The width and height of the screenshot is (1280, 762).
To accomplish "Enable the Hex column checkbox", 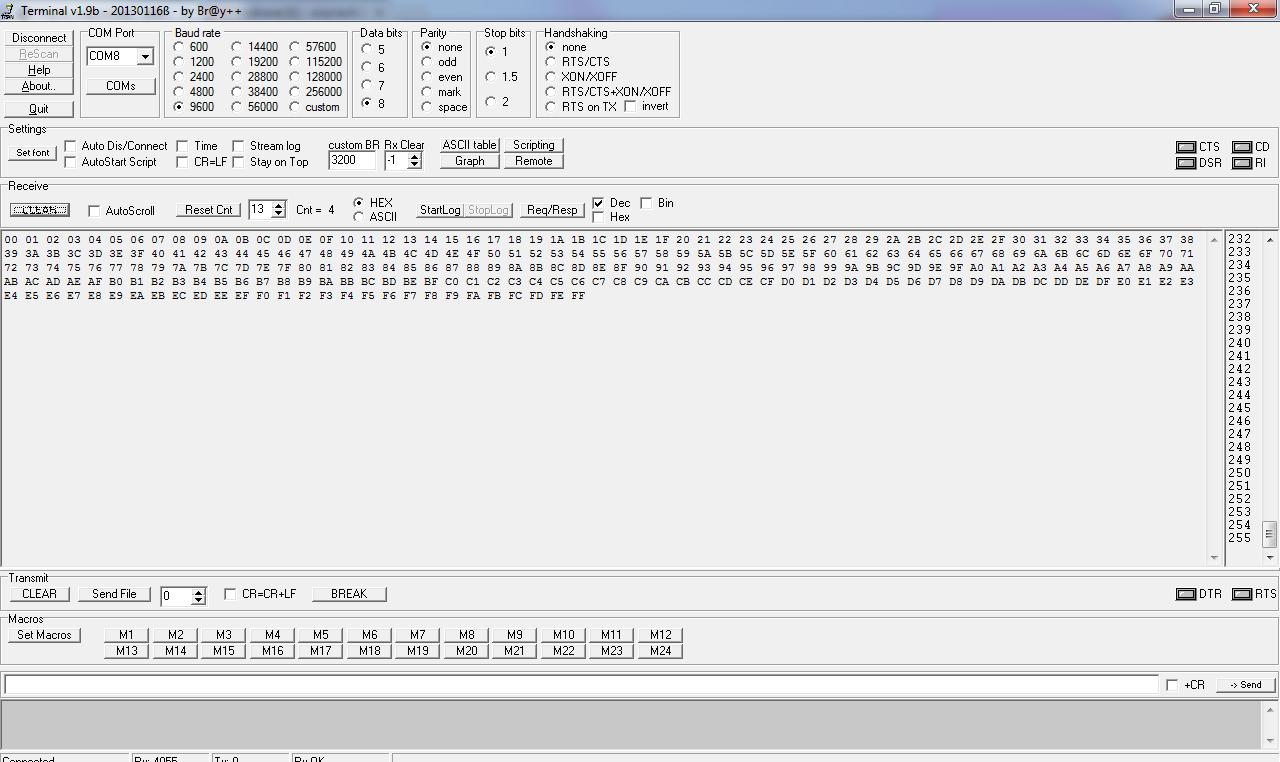I will (598, 217).
